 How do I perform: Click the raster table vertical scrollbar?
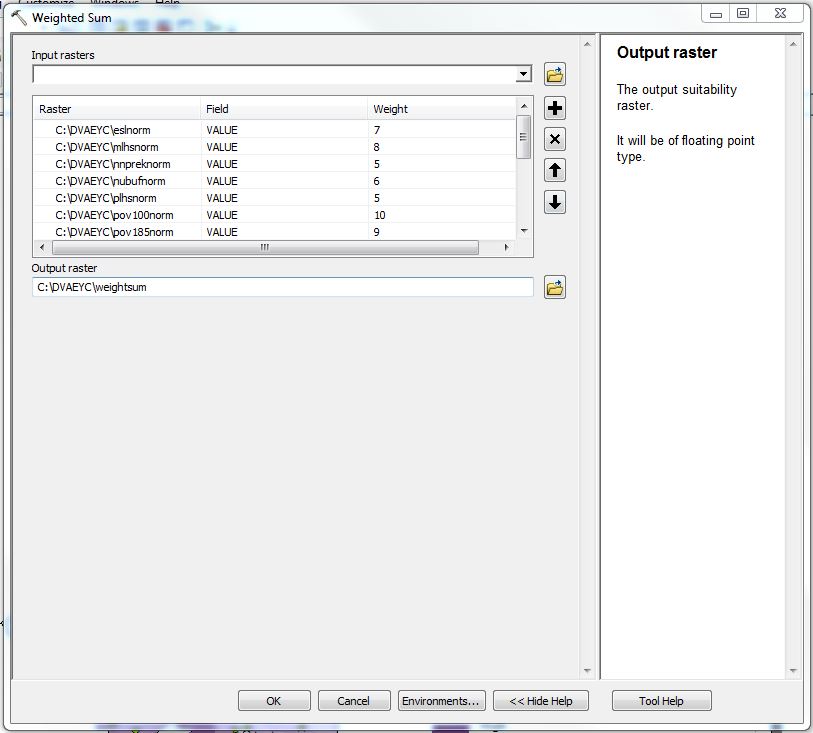(523, 136)
